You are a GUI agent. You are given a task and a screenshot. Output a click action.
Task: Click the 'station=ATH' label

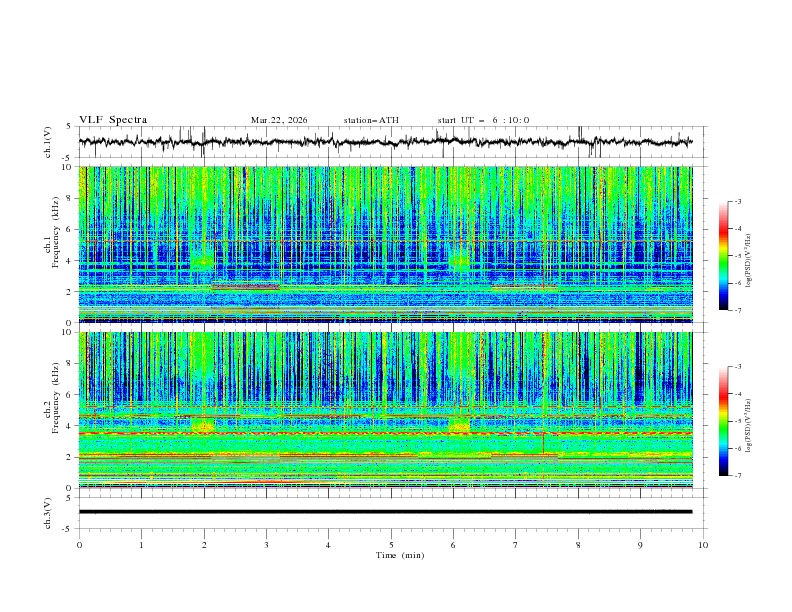(x=371, y=120)
